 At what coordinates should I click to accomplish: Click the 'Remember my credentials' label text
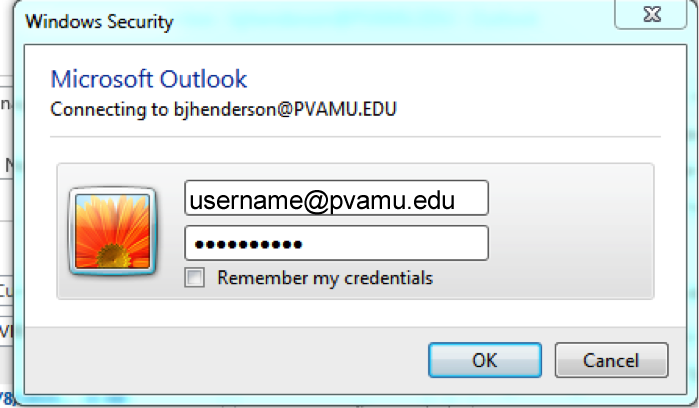325,278
